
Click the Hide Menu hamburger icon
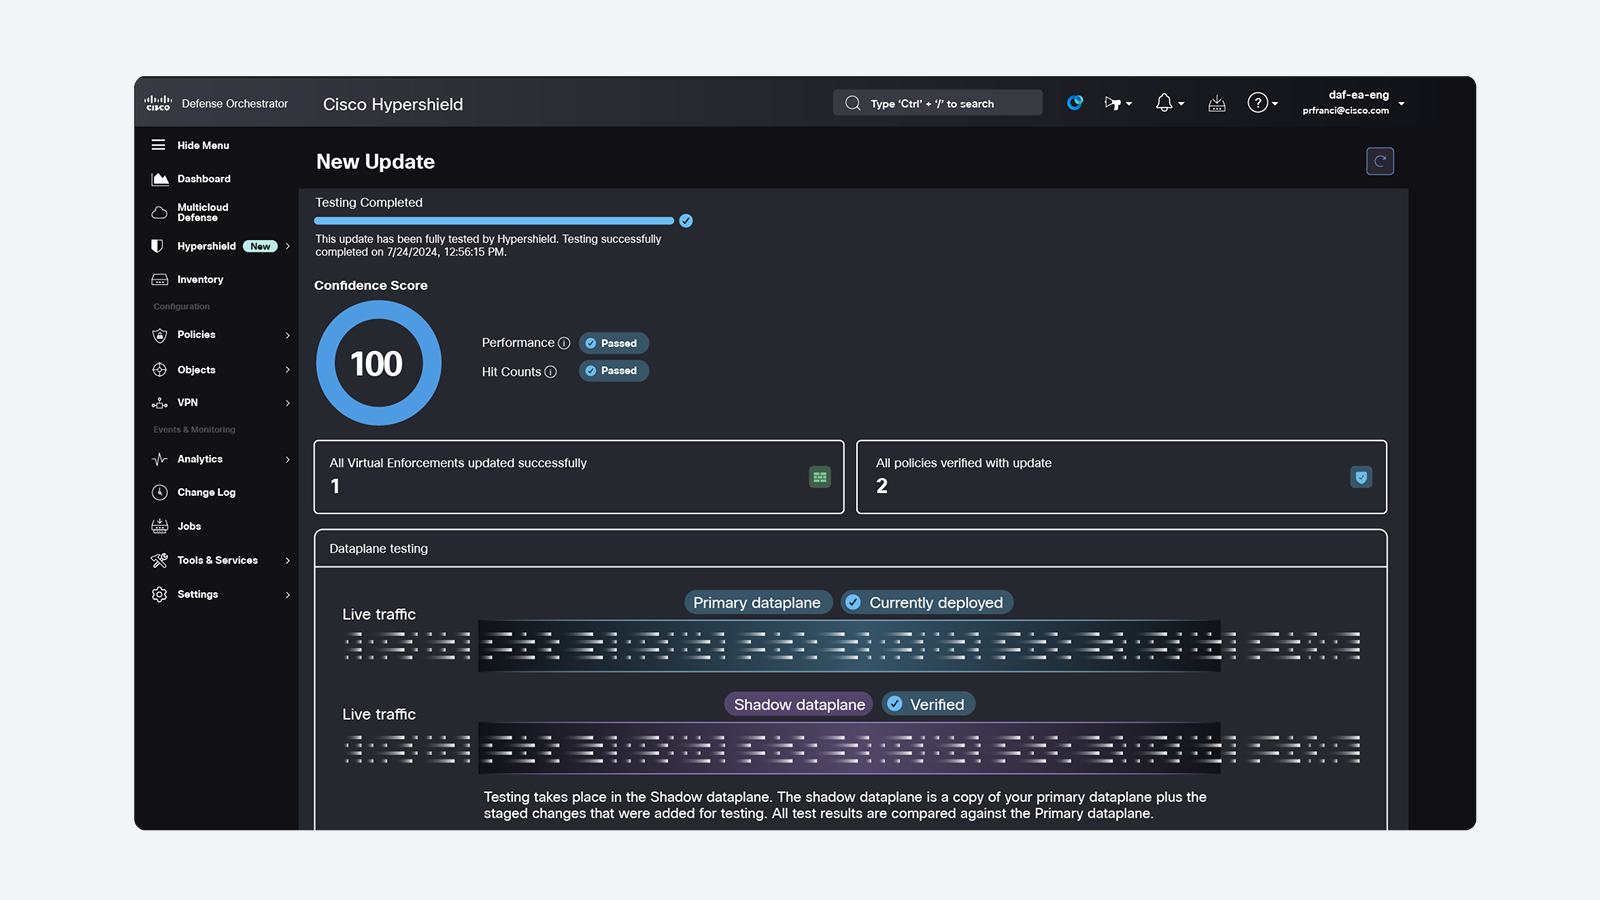[158, 145]
